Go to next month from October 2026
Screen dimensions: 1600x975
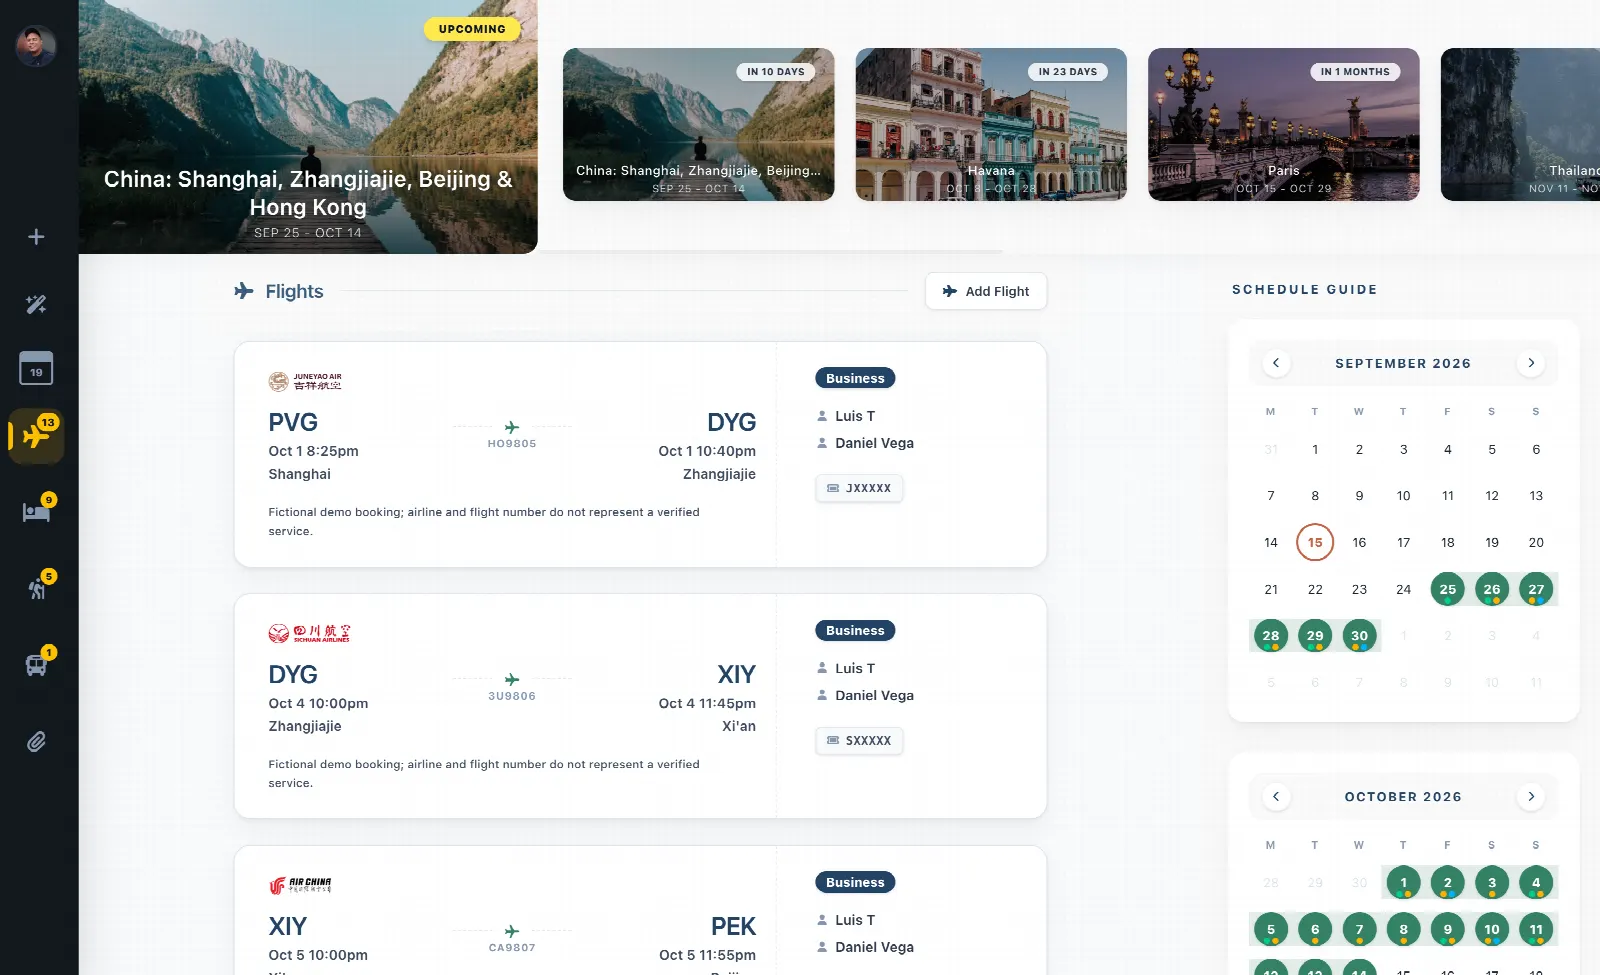click(1531, 797)
